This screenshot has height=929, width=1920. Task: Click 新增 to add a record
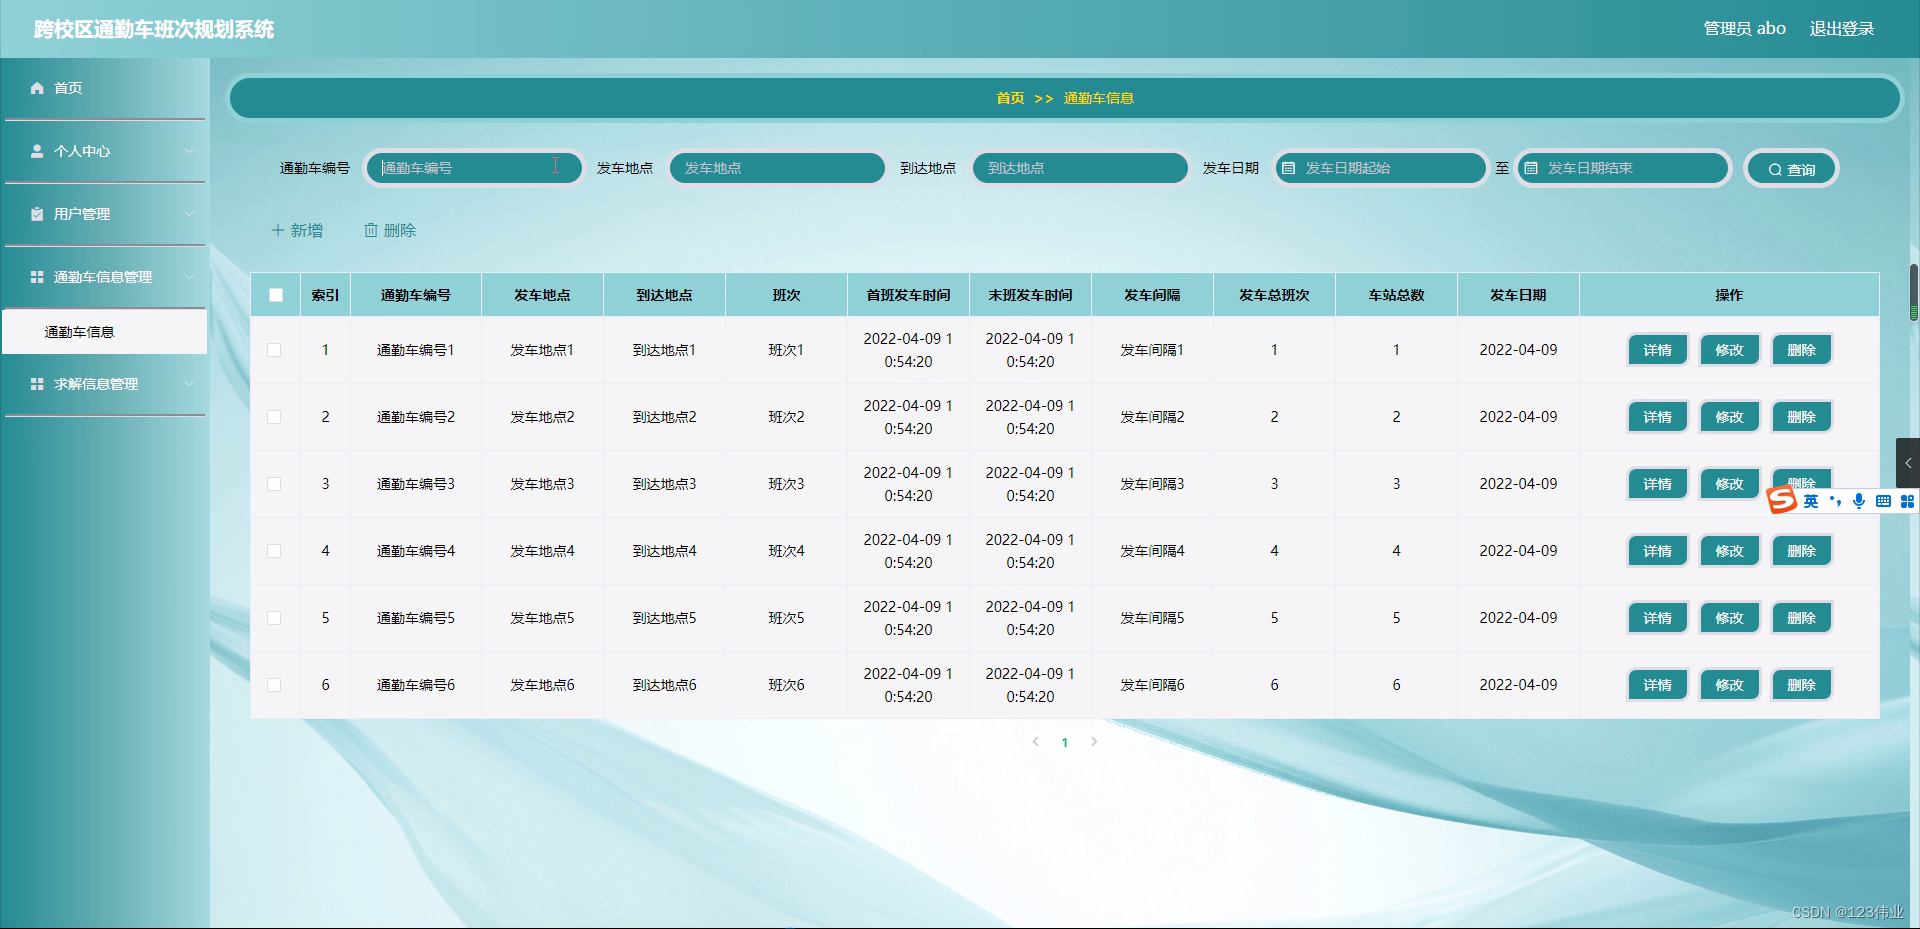[297, 230]
